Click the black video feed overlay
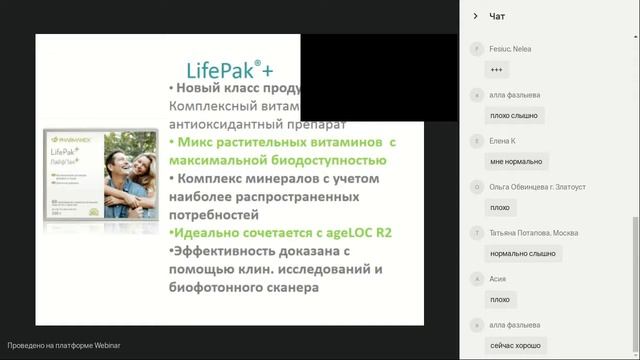 tap(379, 78)
